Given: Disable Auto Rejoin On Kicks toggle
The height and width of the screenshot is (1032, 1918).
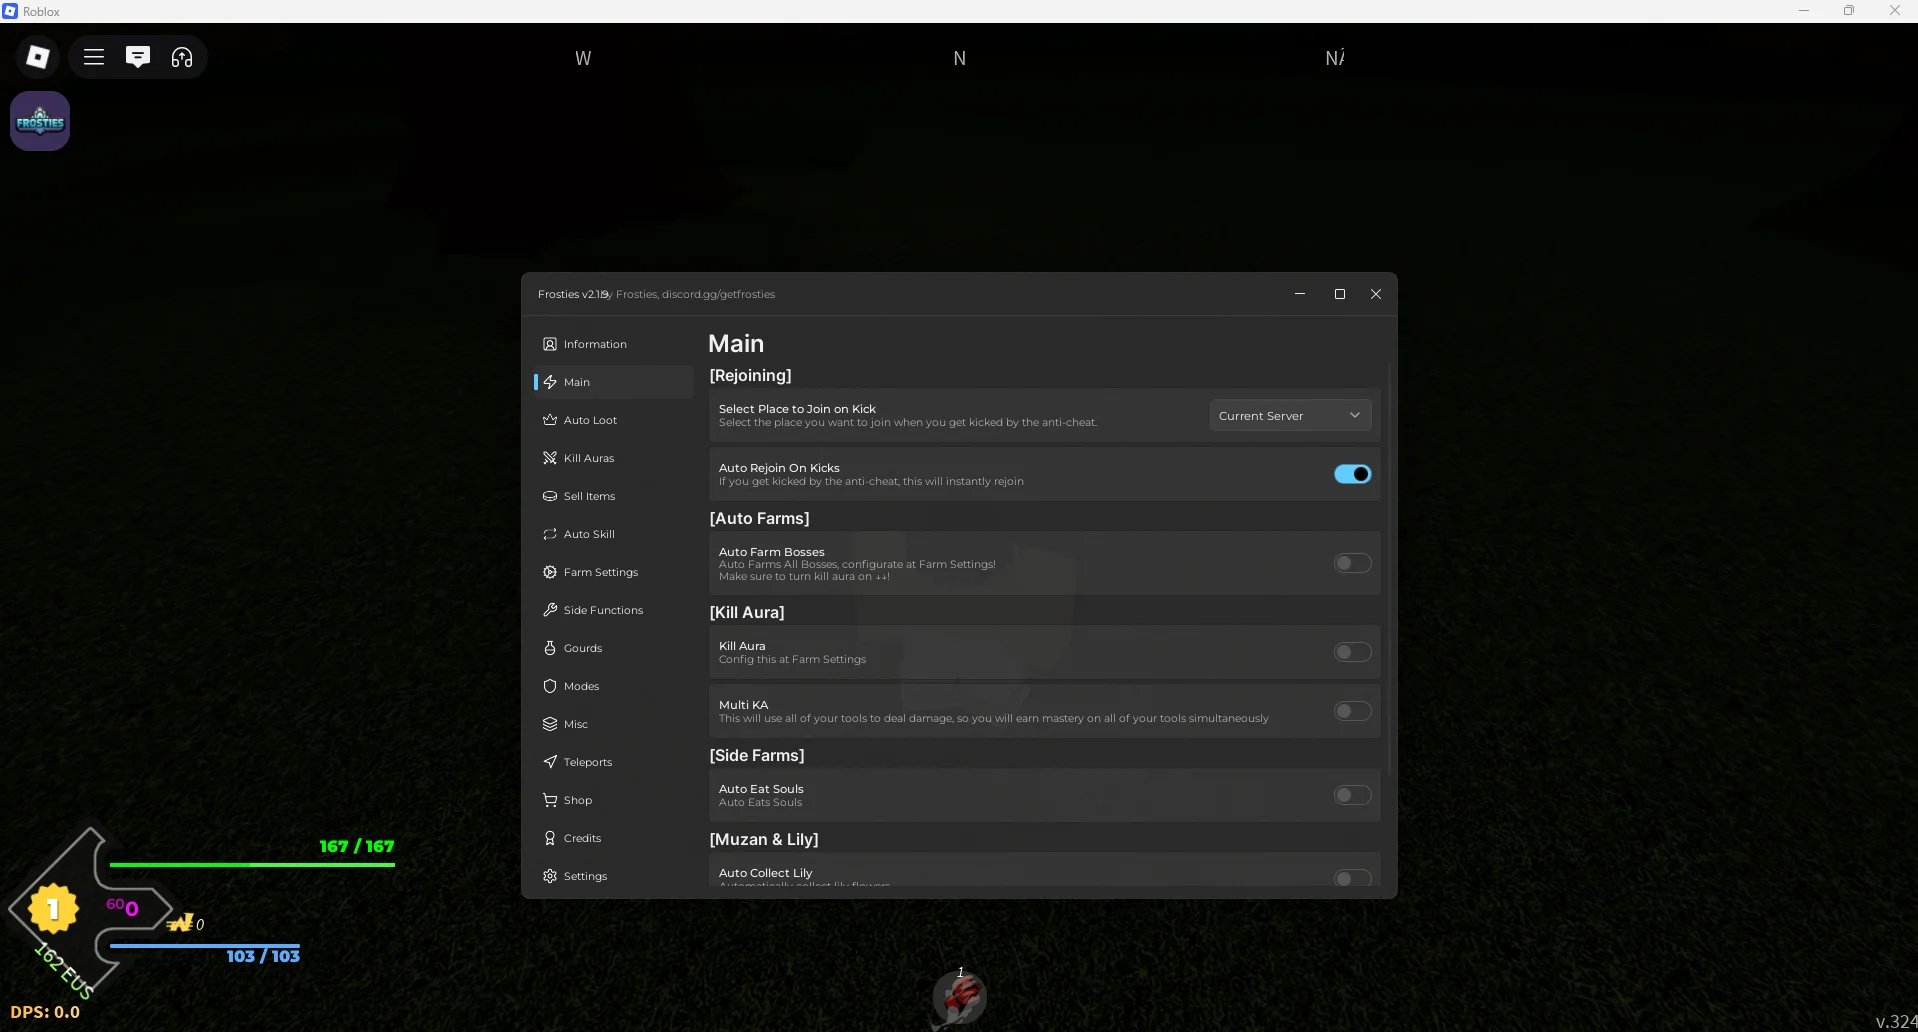Looking at the screenshot, I should [1352, 474].
